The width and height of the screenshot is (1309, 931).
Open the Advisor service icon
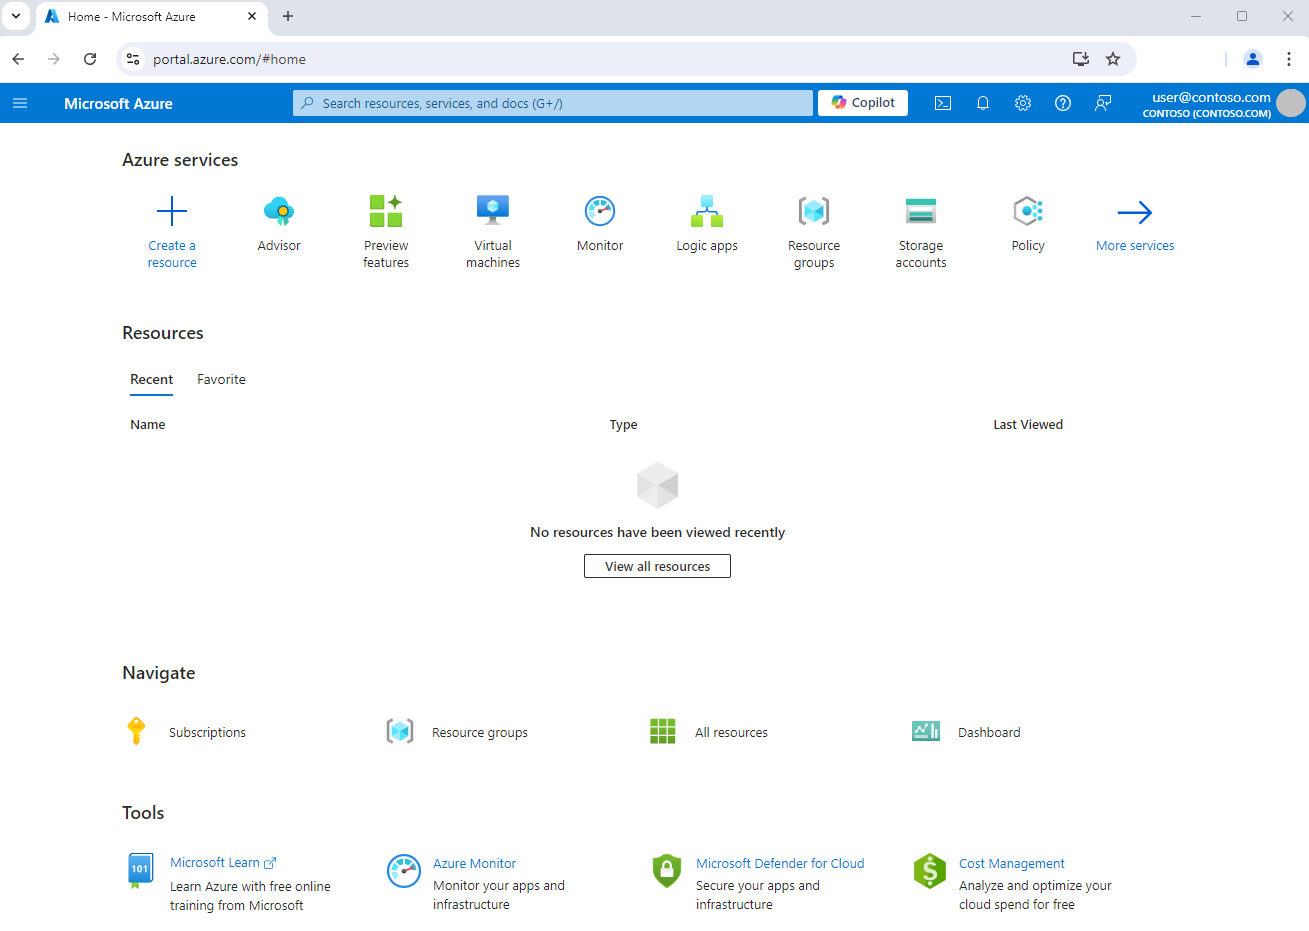(279, 211)
